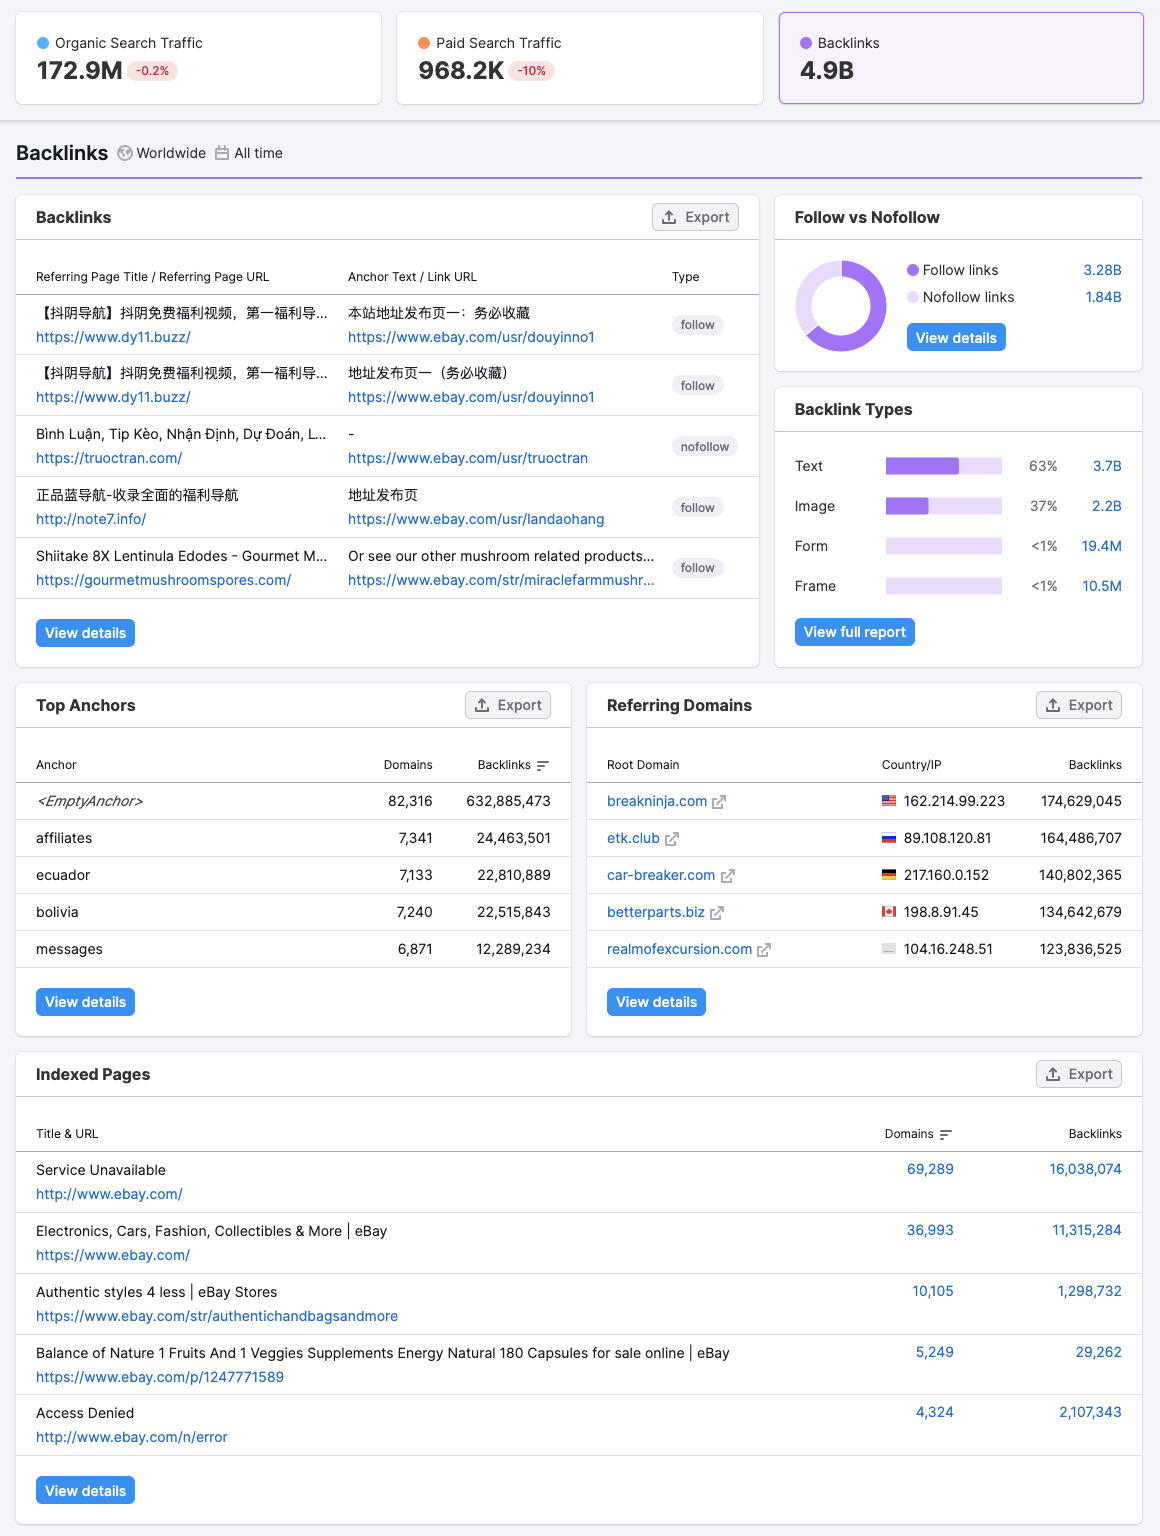Toggle the Follow links legend item

tap(953, 270)
